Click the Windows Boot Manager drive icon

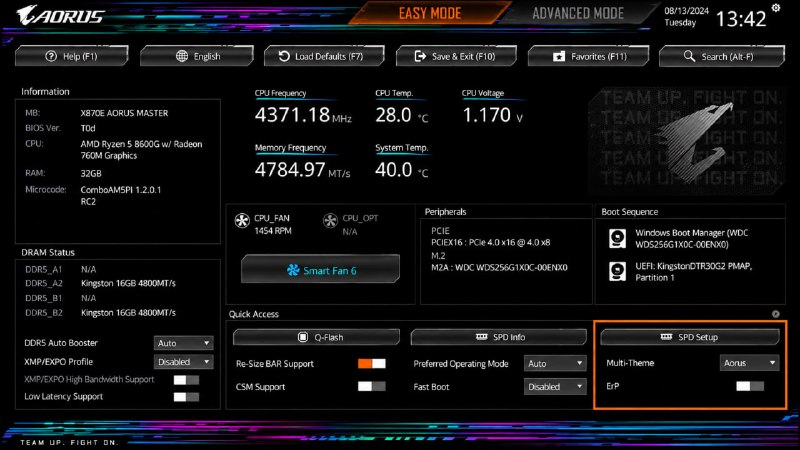point(617,238)
